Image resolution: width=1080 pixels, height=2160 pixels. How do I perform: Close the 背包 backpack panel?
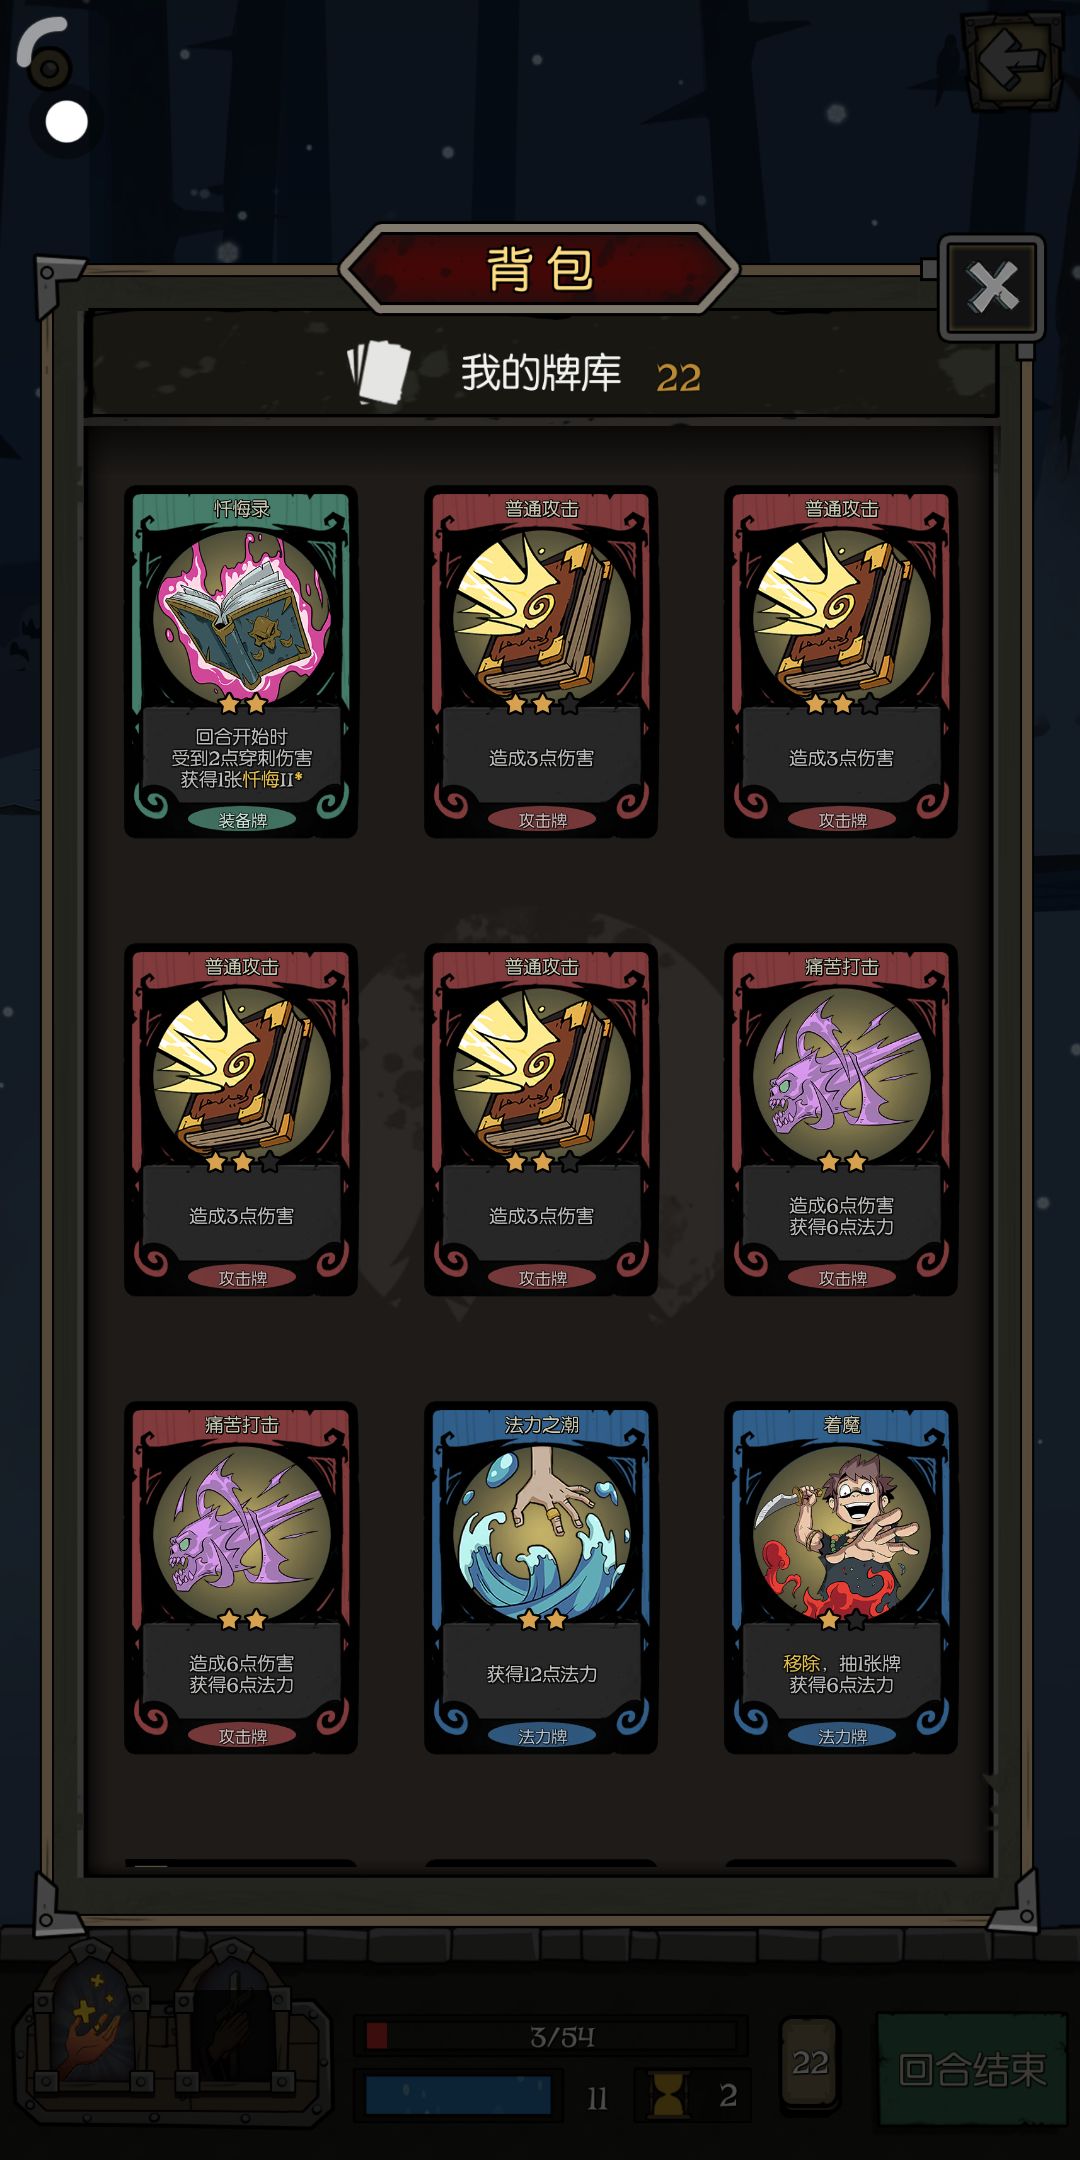coord(992,288)
